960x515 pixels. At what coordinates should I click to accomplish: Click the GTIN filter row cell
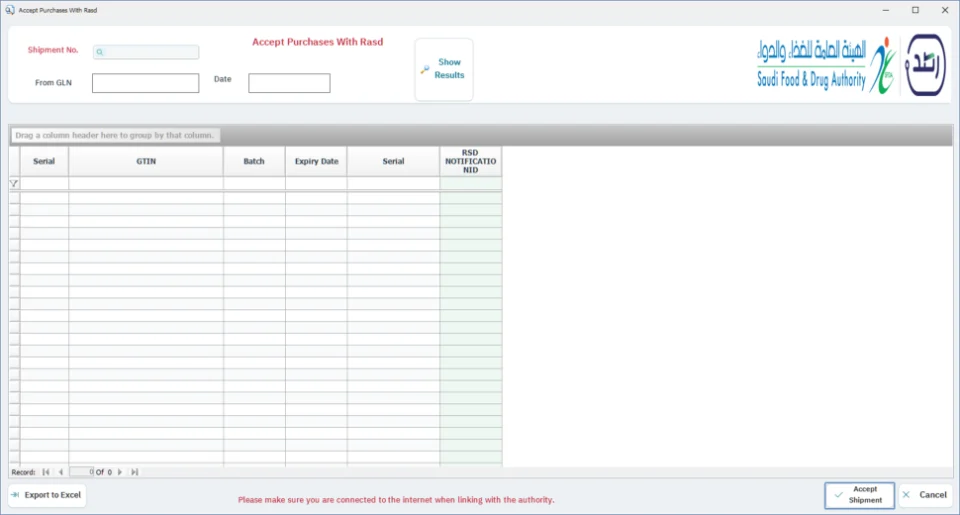point(146,183)
